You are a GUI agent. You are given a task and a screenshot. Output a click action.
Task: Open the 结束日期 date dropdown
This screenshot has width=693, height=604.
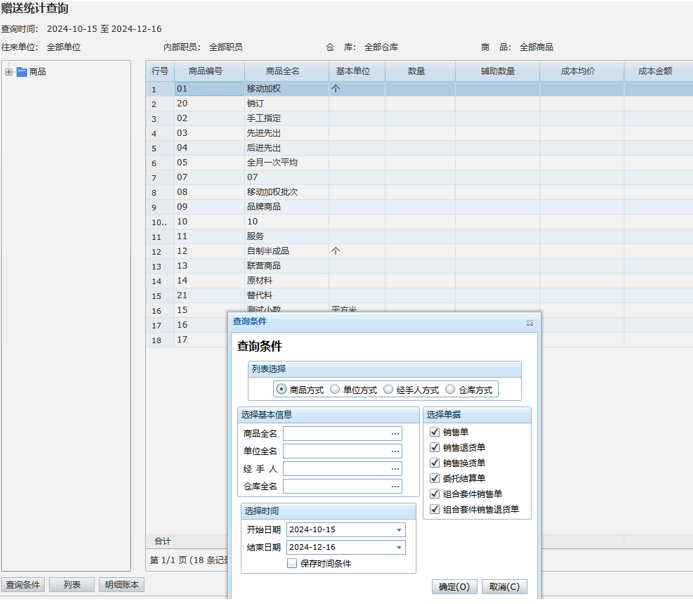399,548
